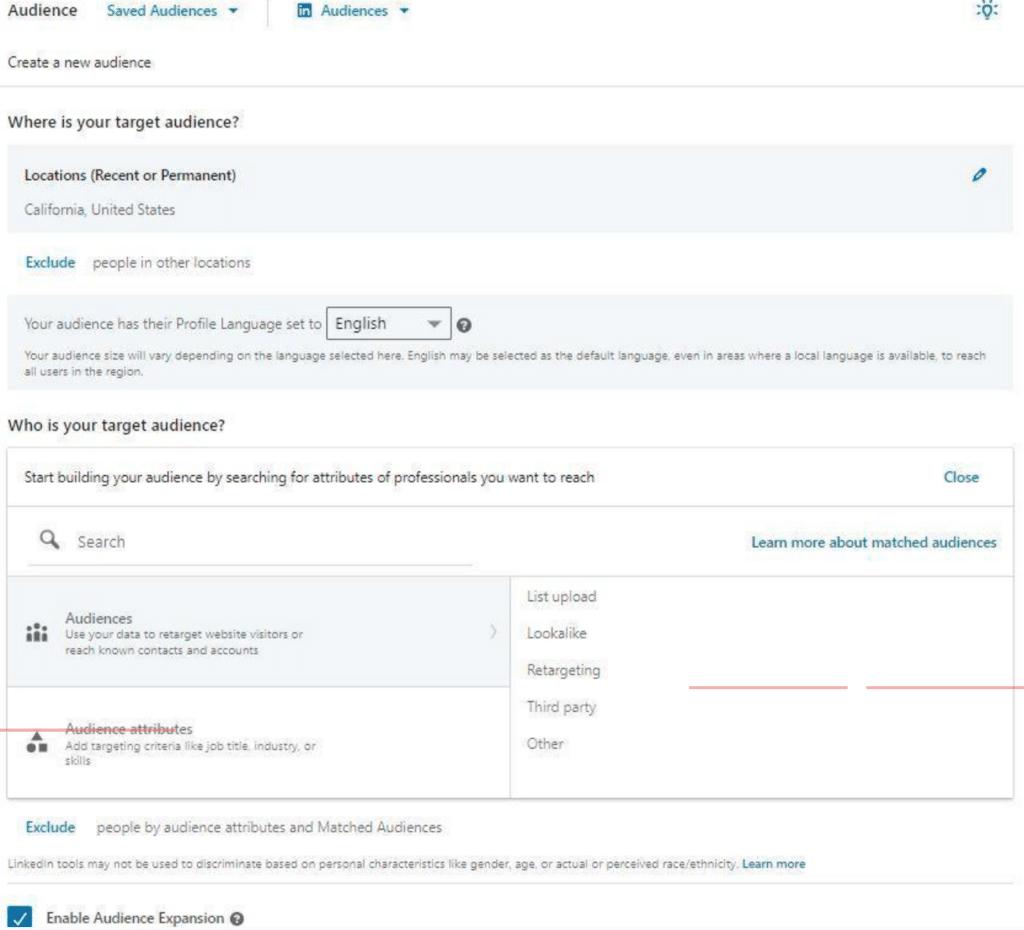Image resolution: width=1024 pixels, height=930 pixels.
Task: Click the lightbulb tips icon
Action: click(986, 11)
